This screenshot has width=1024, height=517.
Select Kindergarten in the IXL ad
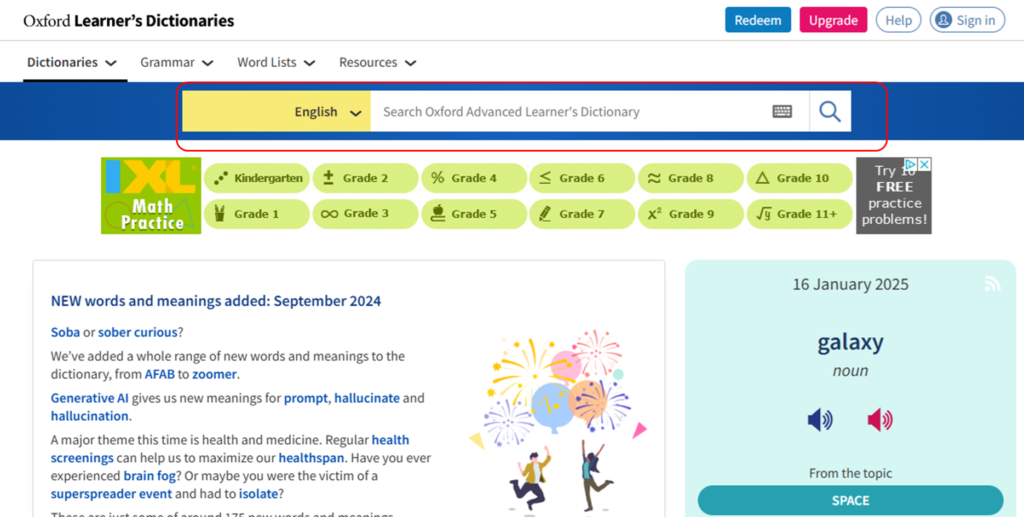pos(257,178)
